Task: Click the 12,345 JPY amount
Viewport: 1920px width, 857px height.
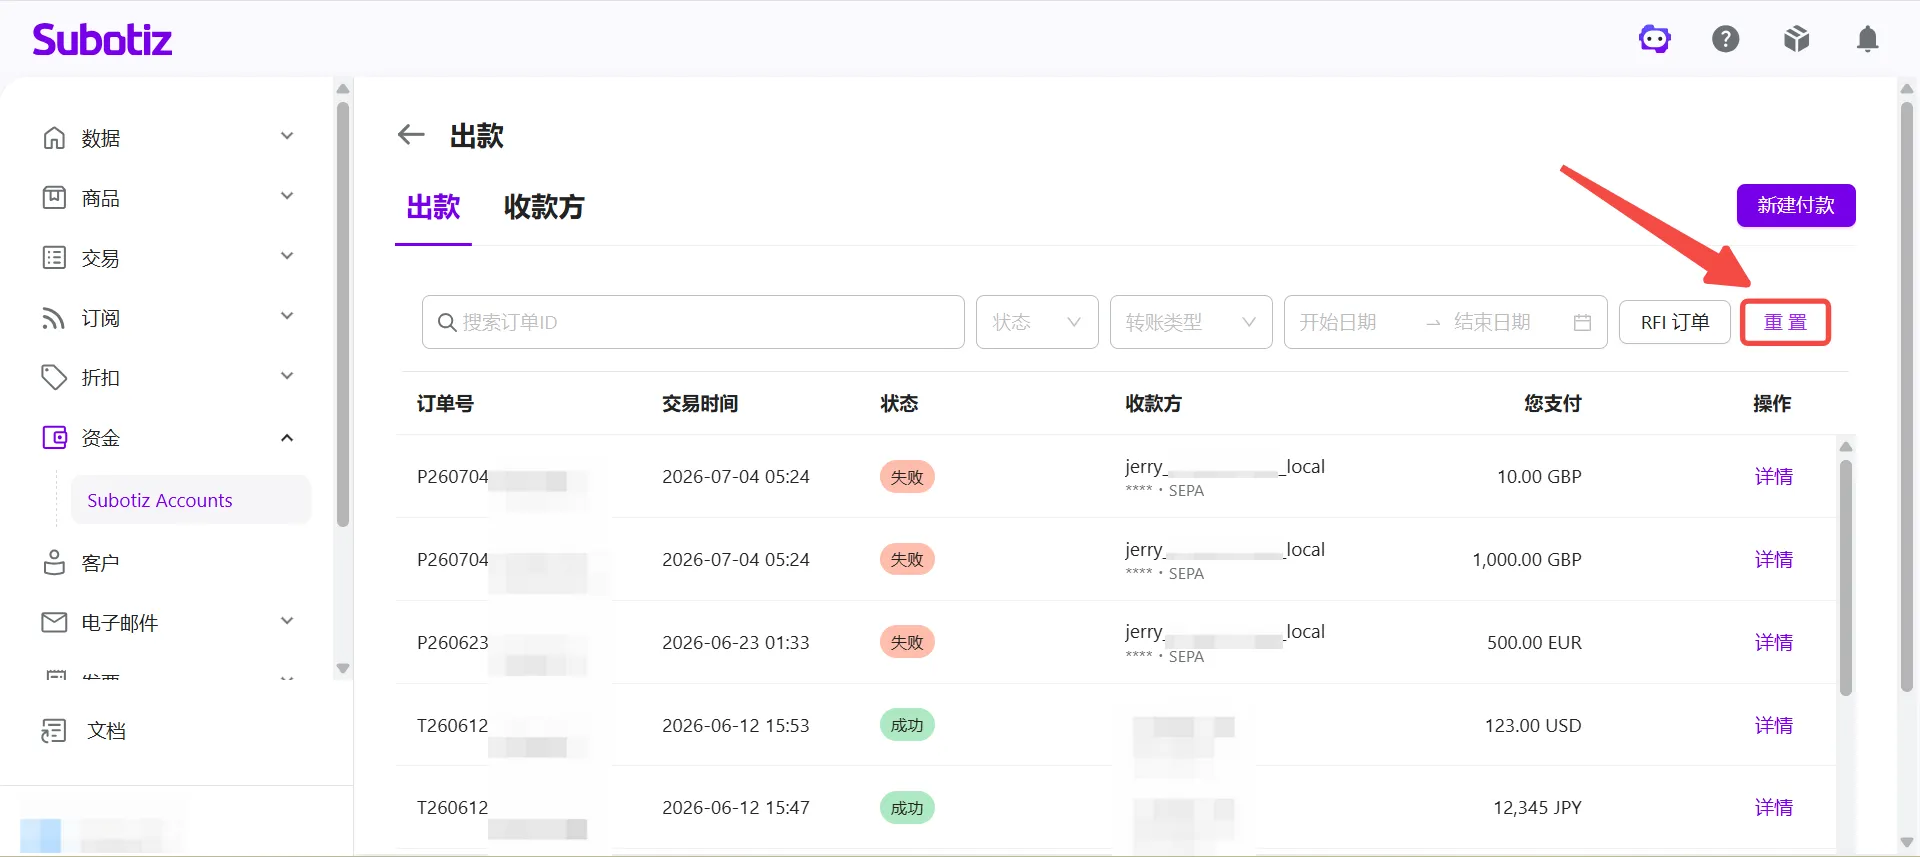Action: pos(1537,808)
